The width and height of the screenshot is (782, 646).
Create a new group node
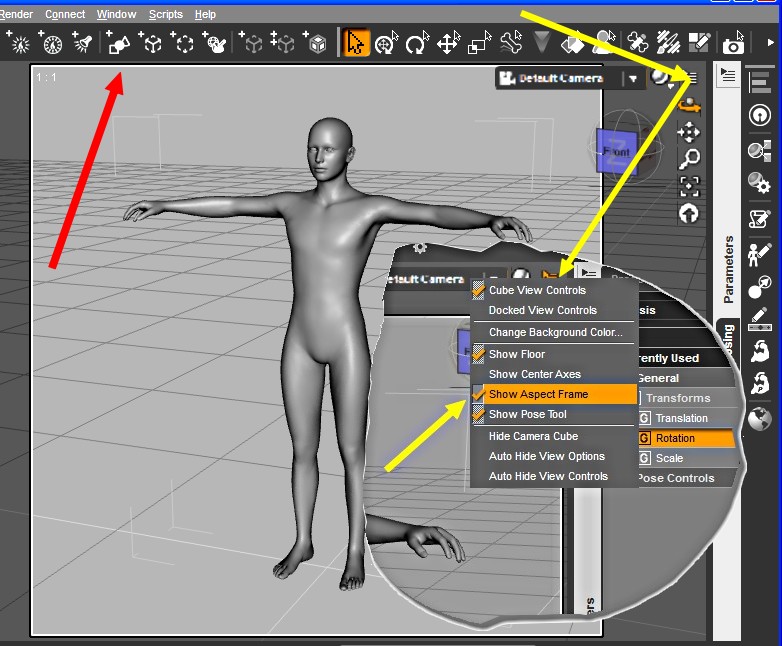click(183, 43)
